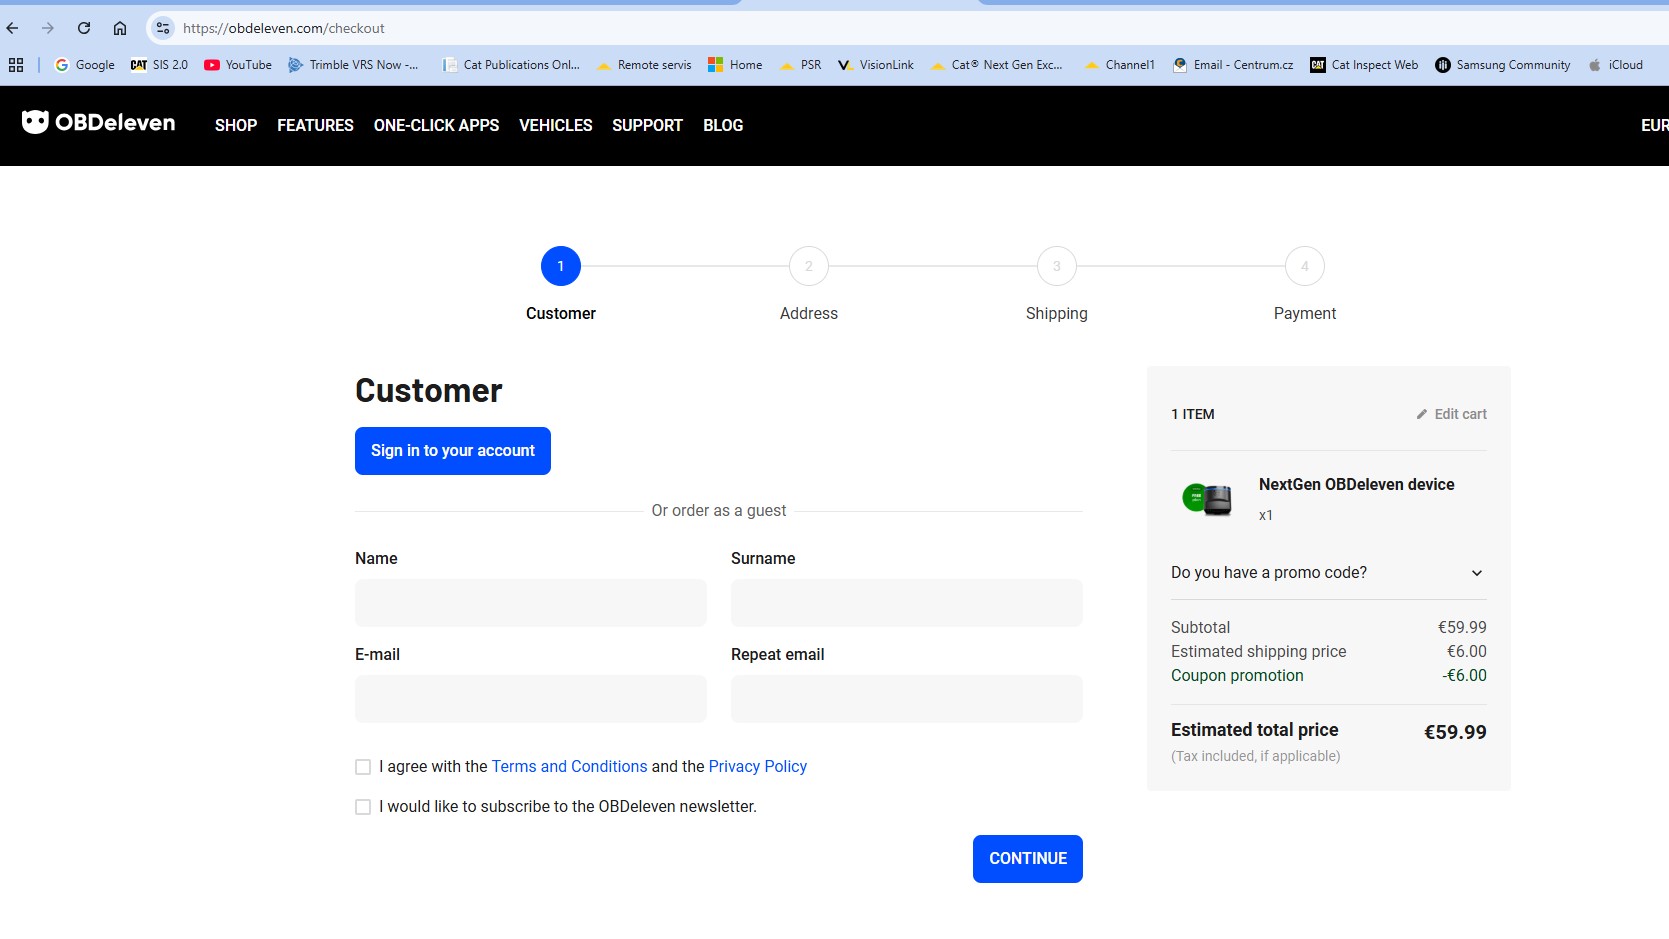This screenshot has height=939, width=1669.
Task: Click the pencil Edit cart icon
Action: [x=1422, y=414]
